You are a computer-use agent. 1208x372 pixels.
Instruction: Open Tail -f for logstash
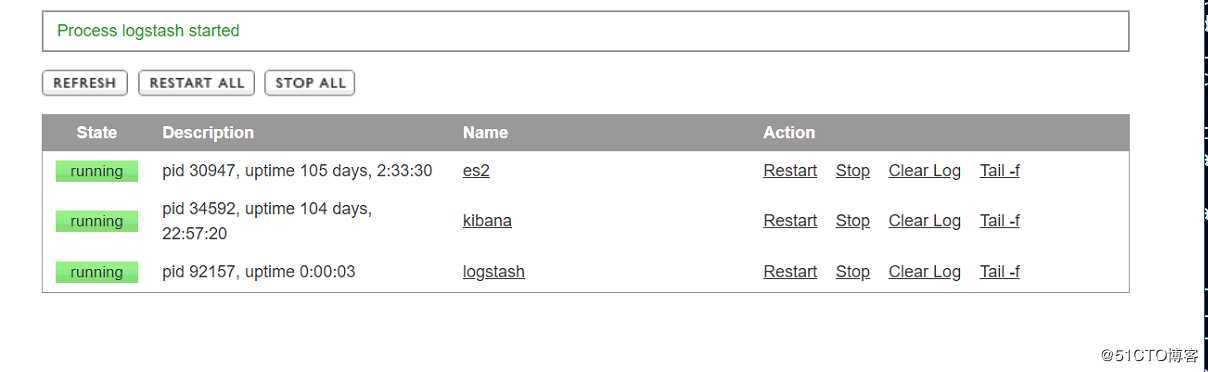pos(1000,272)
